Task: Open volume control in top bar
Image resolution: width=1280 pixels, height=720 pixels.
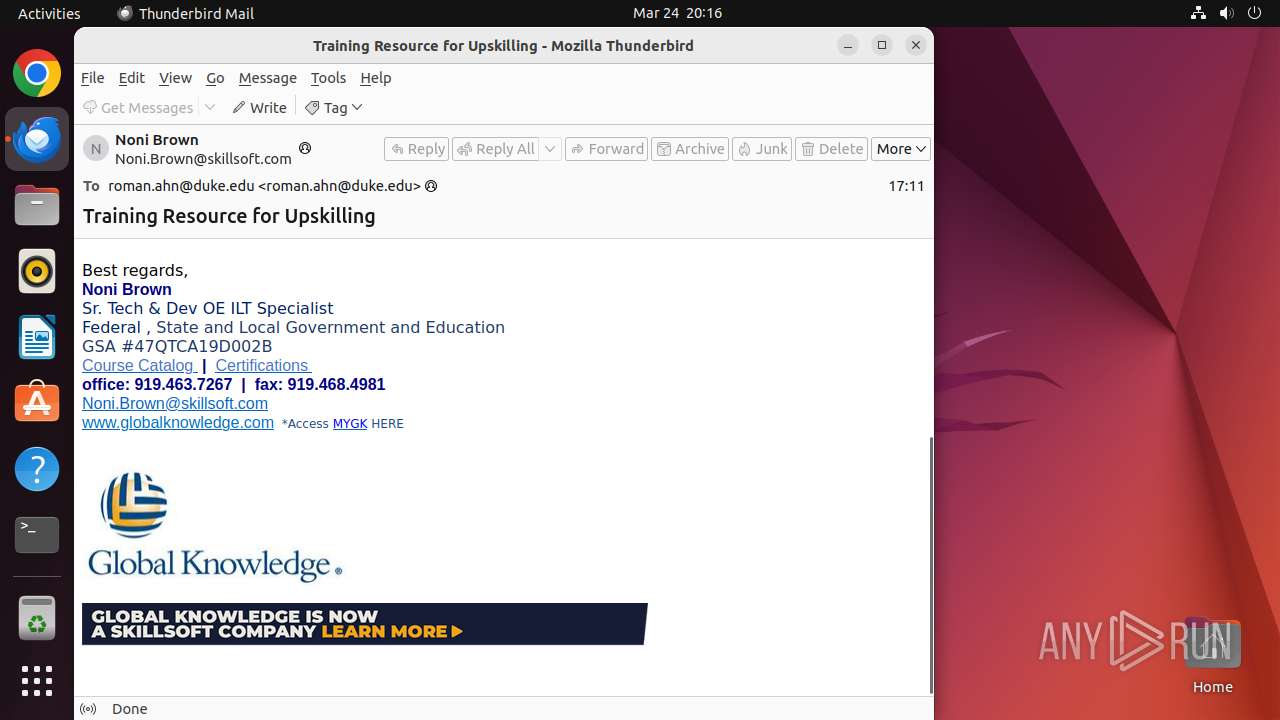Action: click(x=1226, y=13)
